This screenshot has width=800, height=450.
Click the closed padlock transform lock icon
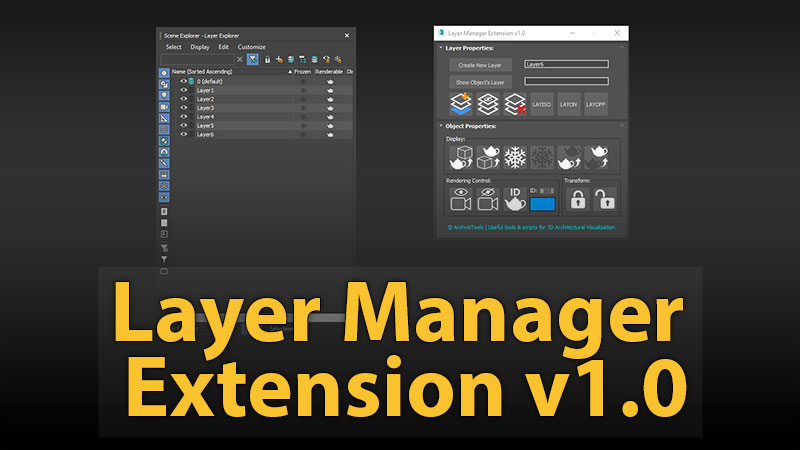(577, 200)
